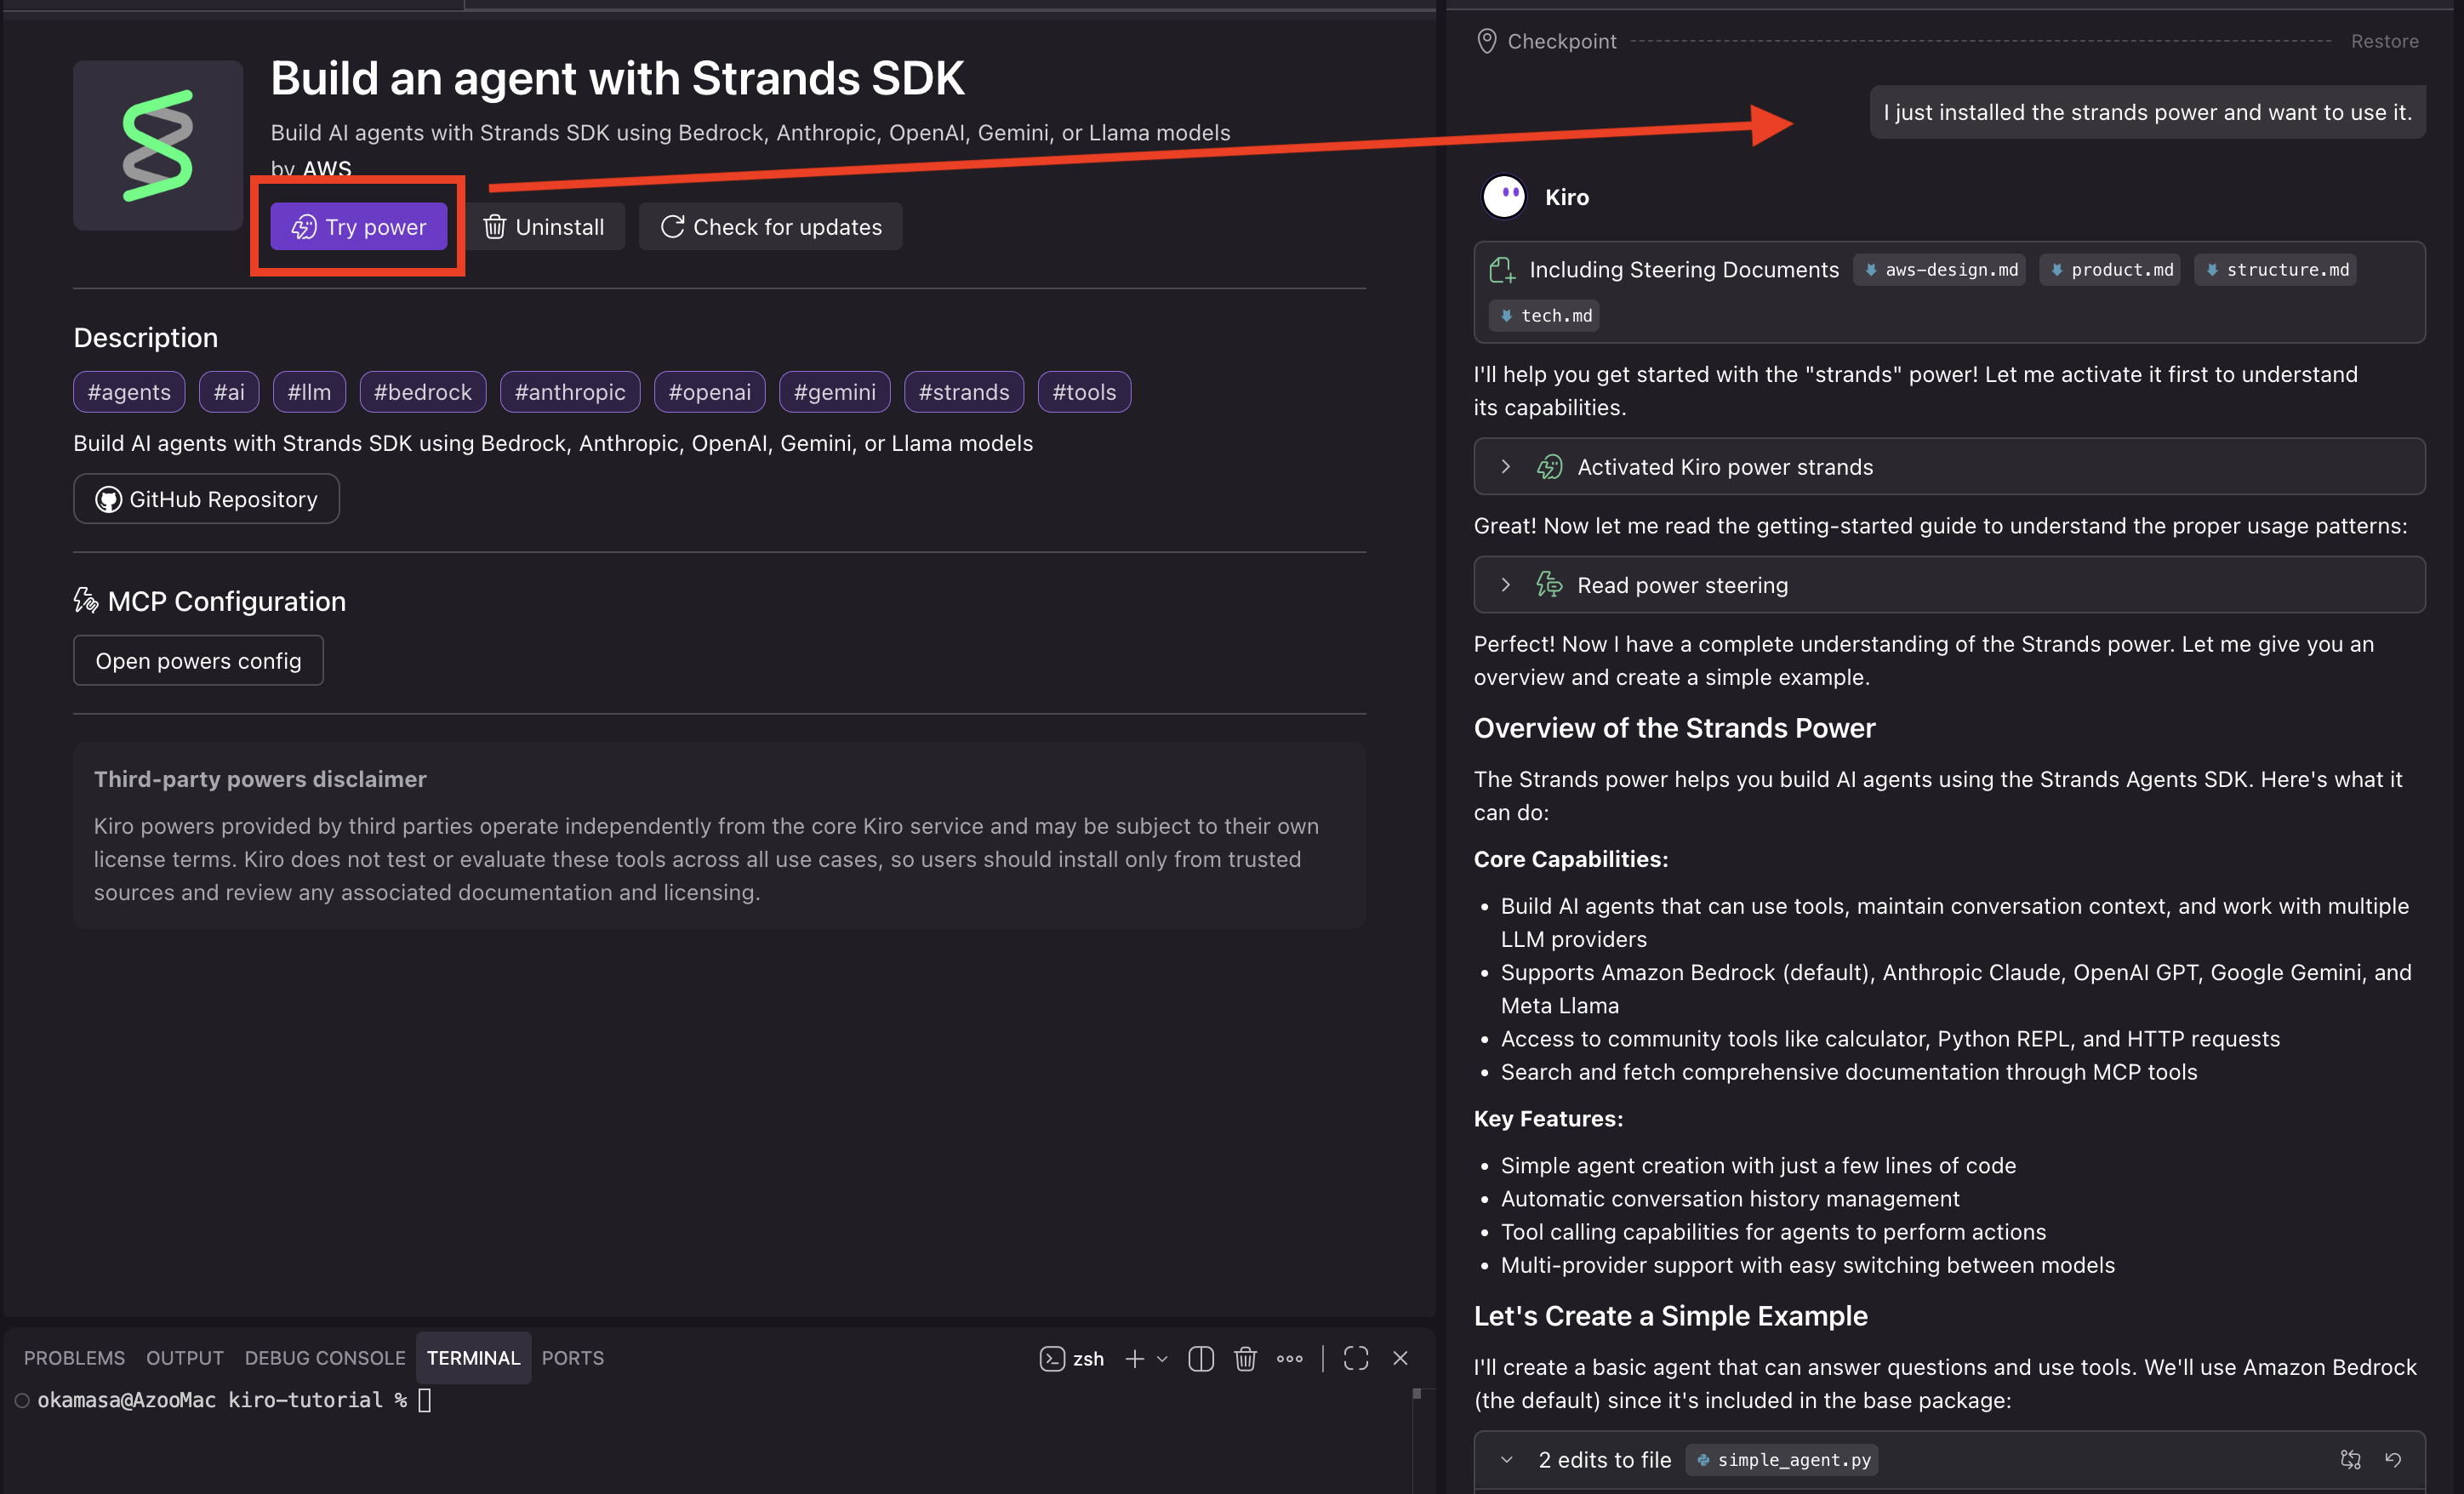Open the GitHub Repository link
This screenshot has height=1494, width=2464.
tap(206, 499)
